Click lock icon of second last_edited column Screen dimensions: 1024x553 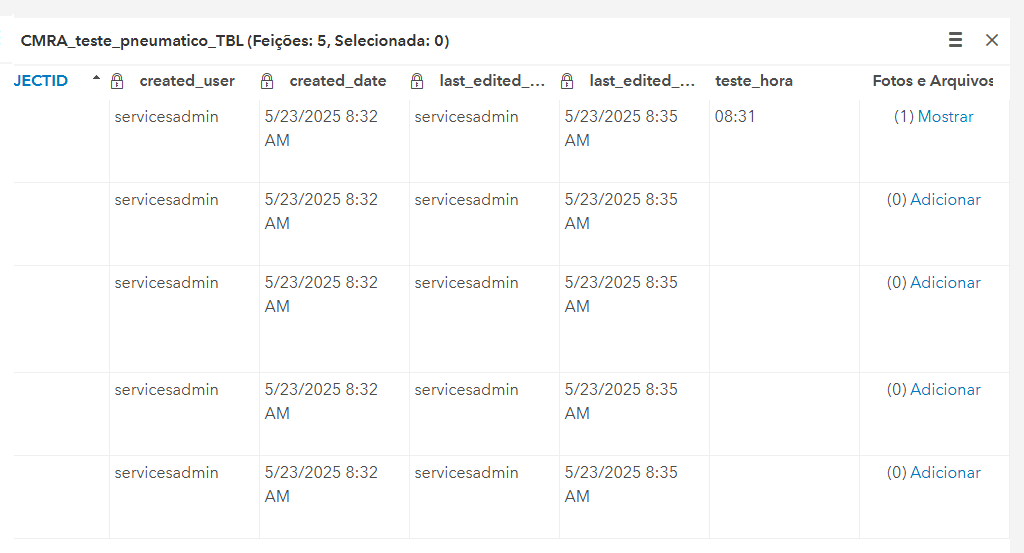[x=568, y=81]
